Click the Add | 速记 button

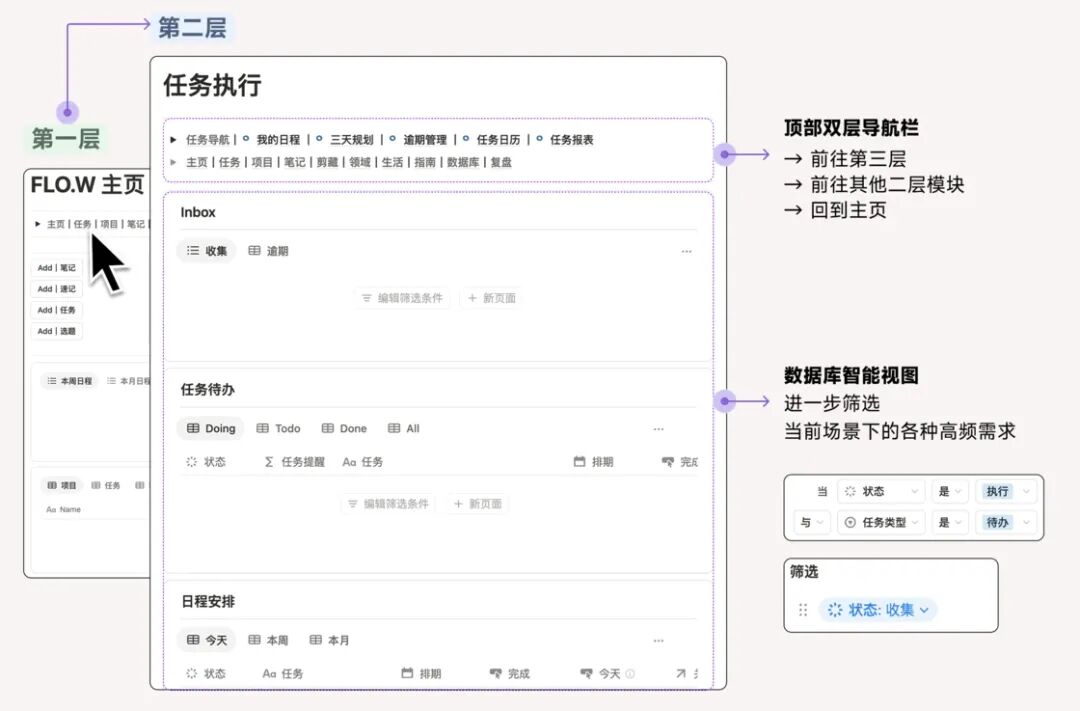56,289
